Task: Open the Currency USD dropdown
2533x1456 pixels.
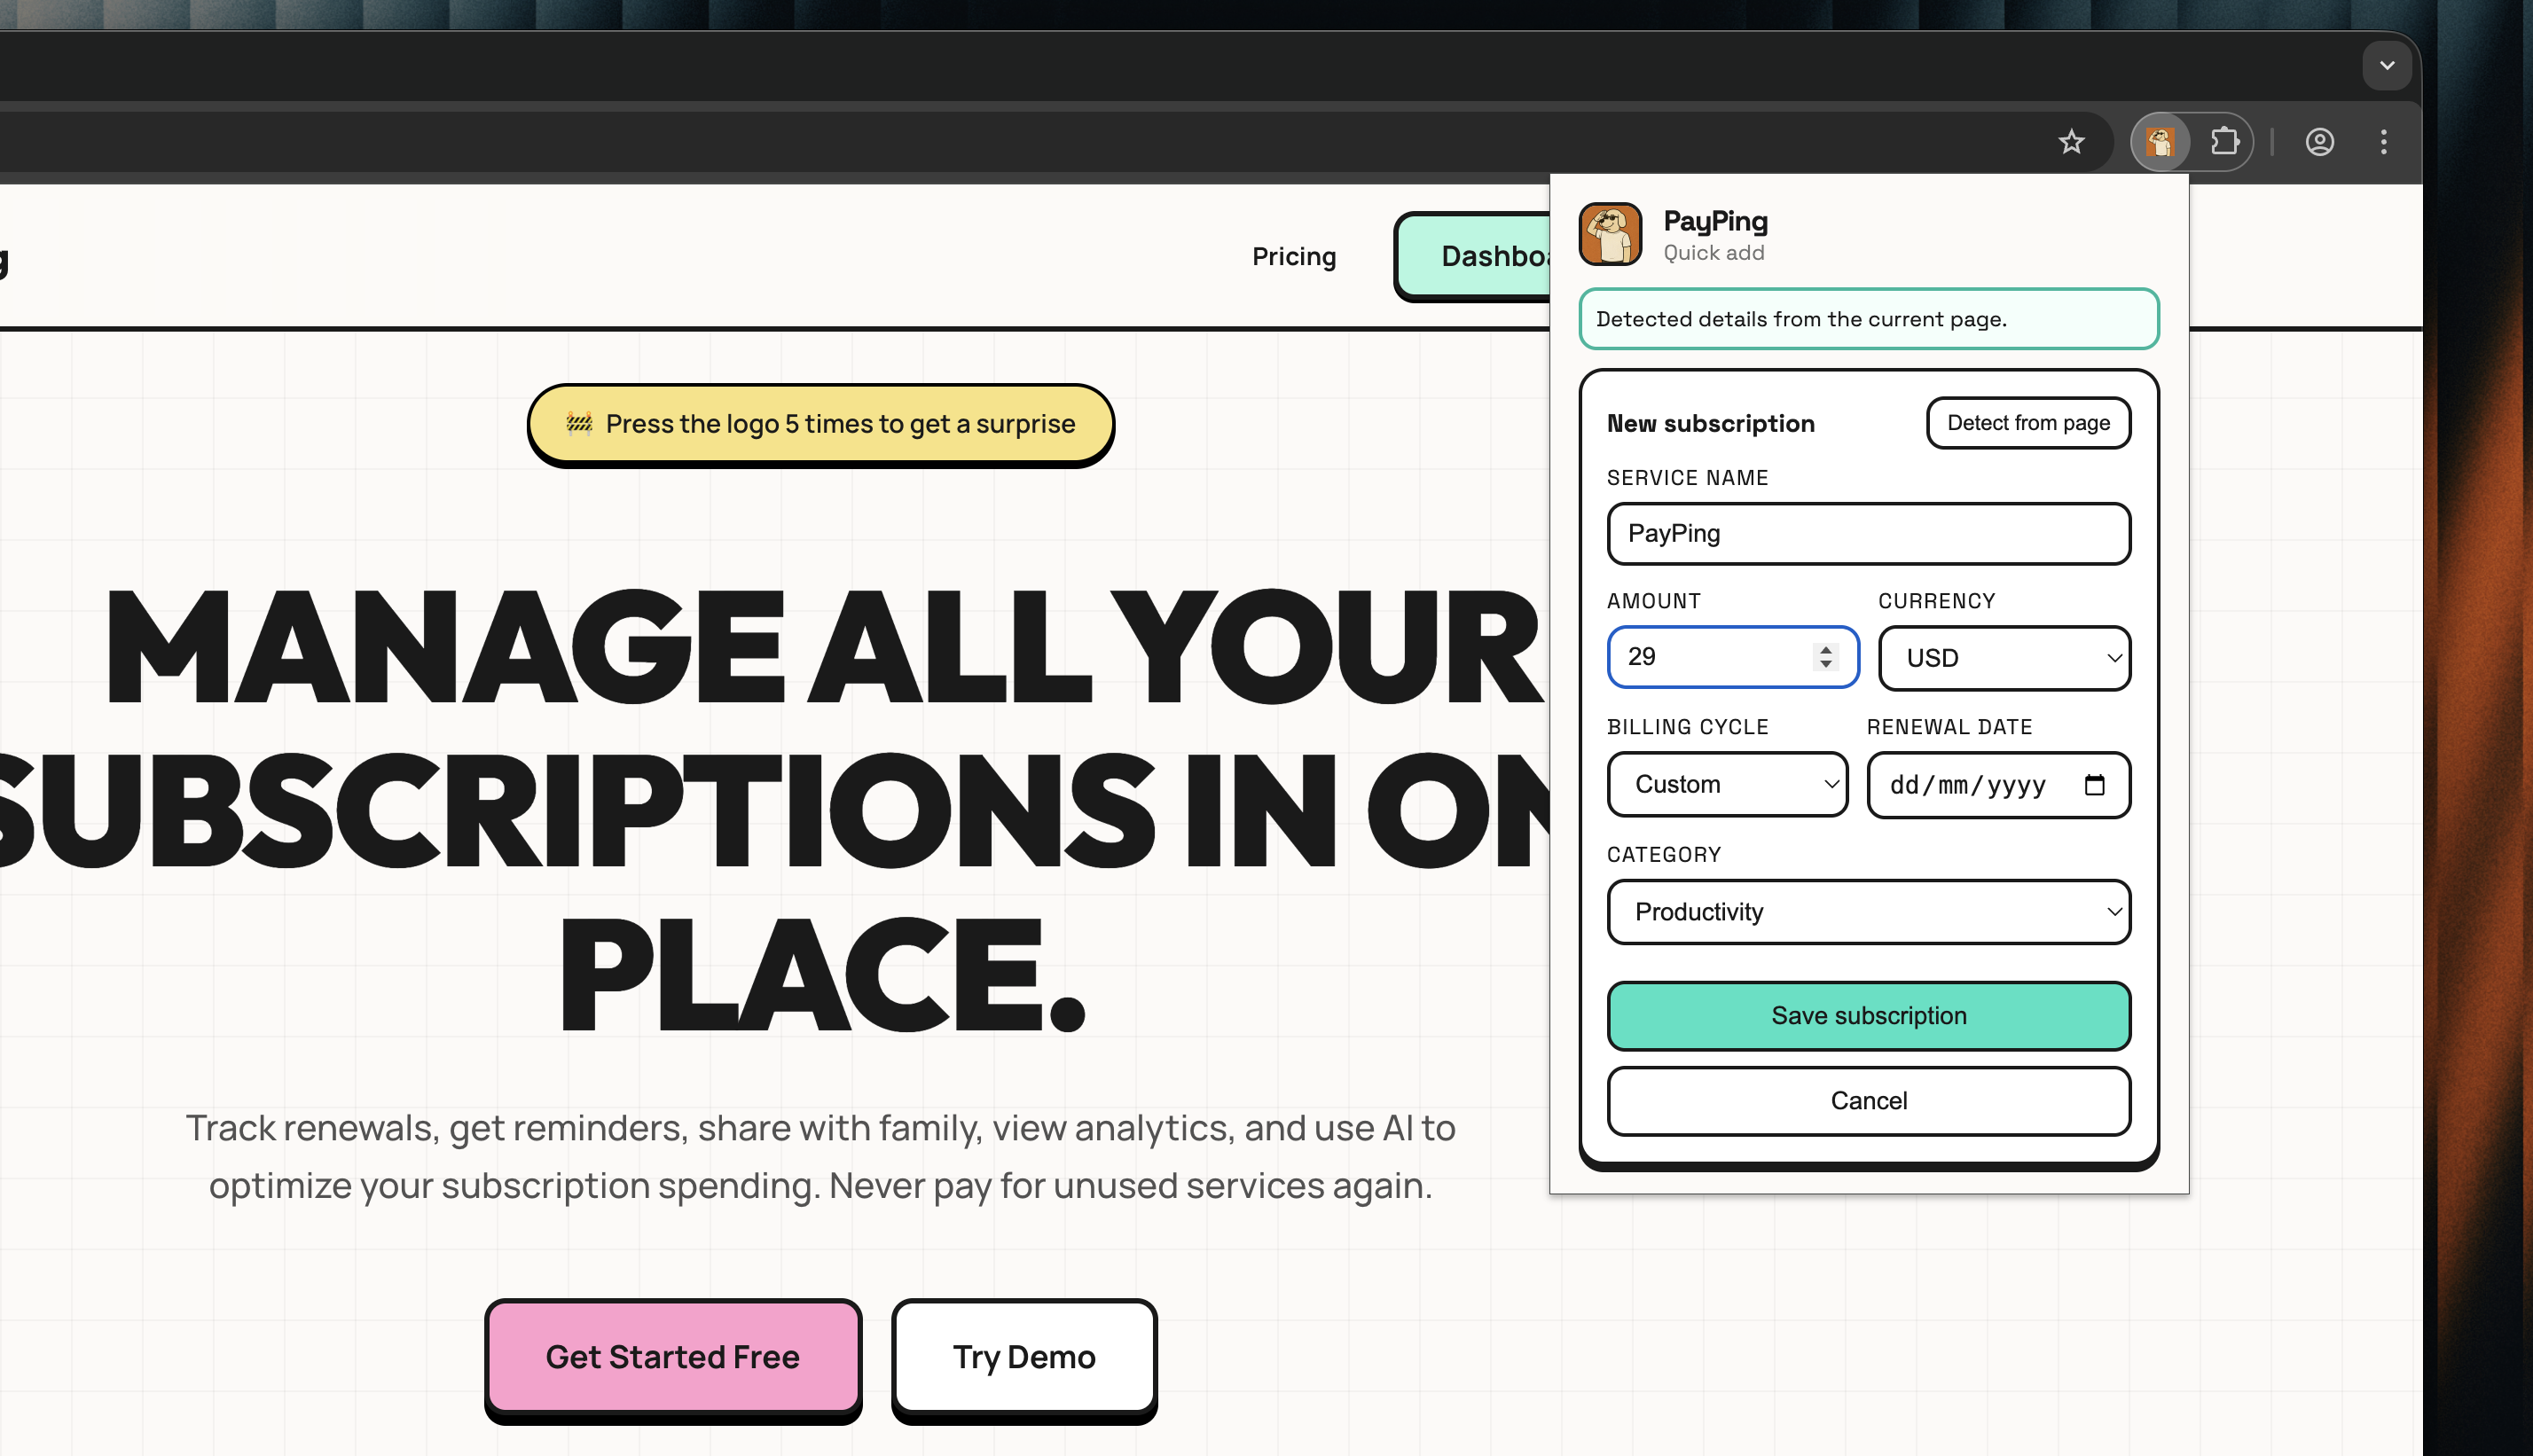Action: click(x=2004, y=658)
